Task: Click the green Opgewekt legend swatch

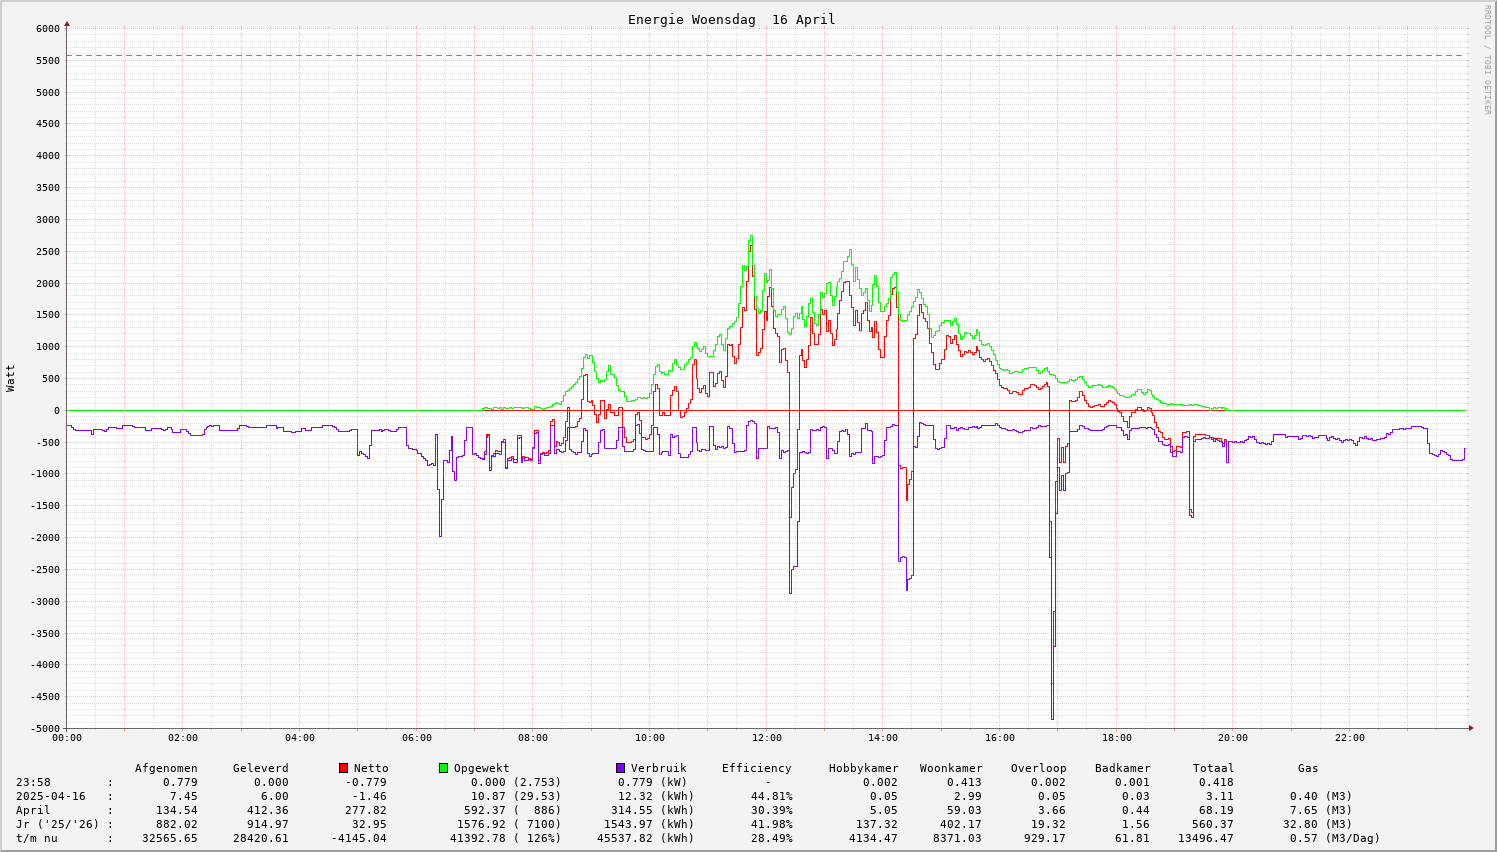Action: pyautogui.click(x=443, y=768)
